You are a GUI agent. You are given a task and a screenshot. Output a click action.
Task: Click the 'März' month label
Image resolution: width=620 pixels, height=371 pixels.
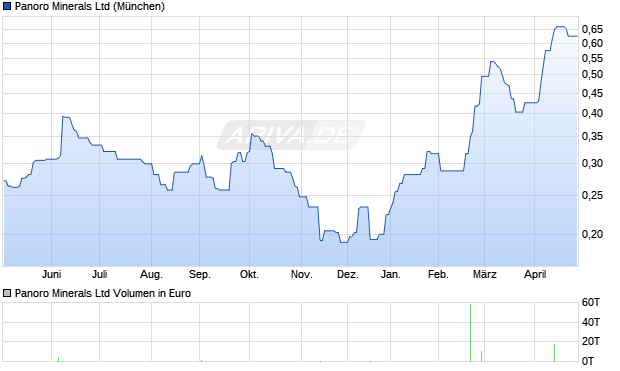click(485, 274)
